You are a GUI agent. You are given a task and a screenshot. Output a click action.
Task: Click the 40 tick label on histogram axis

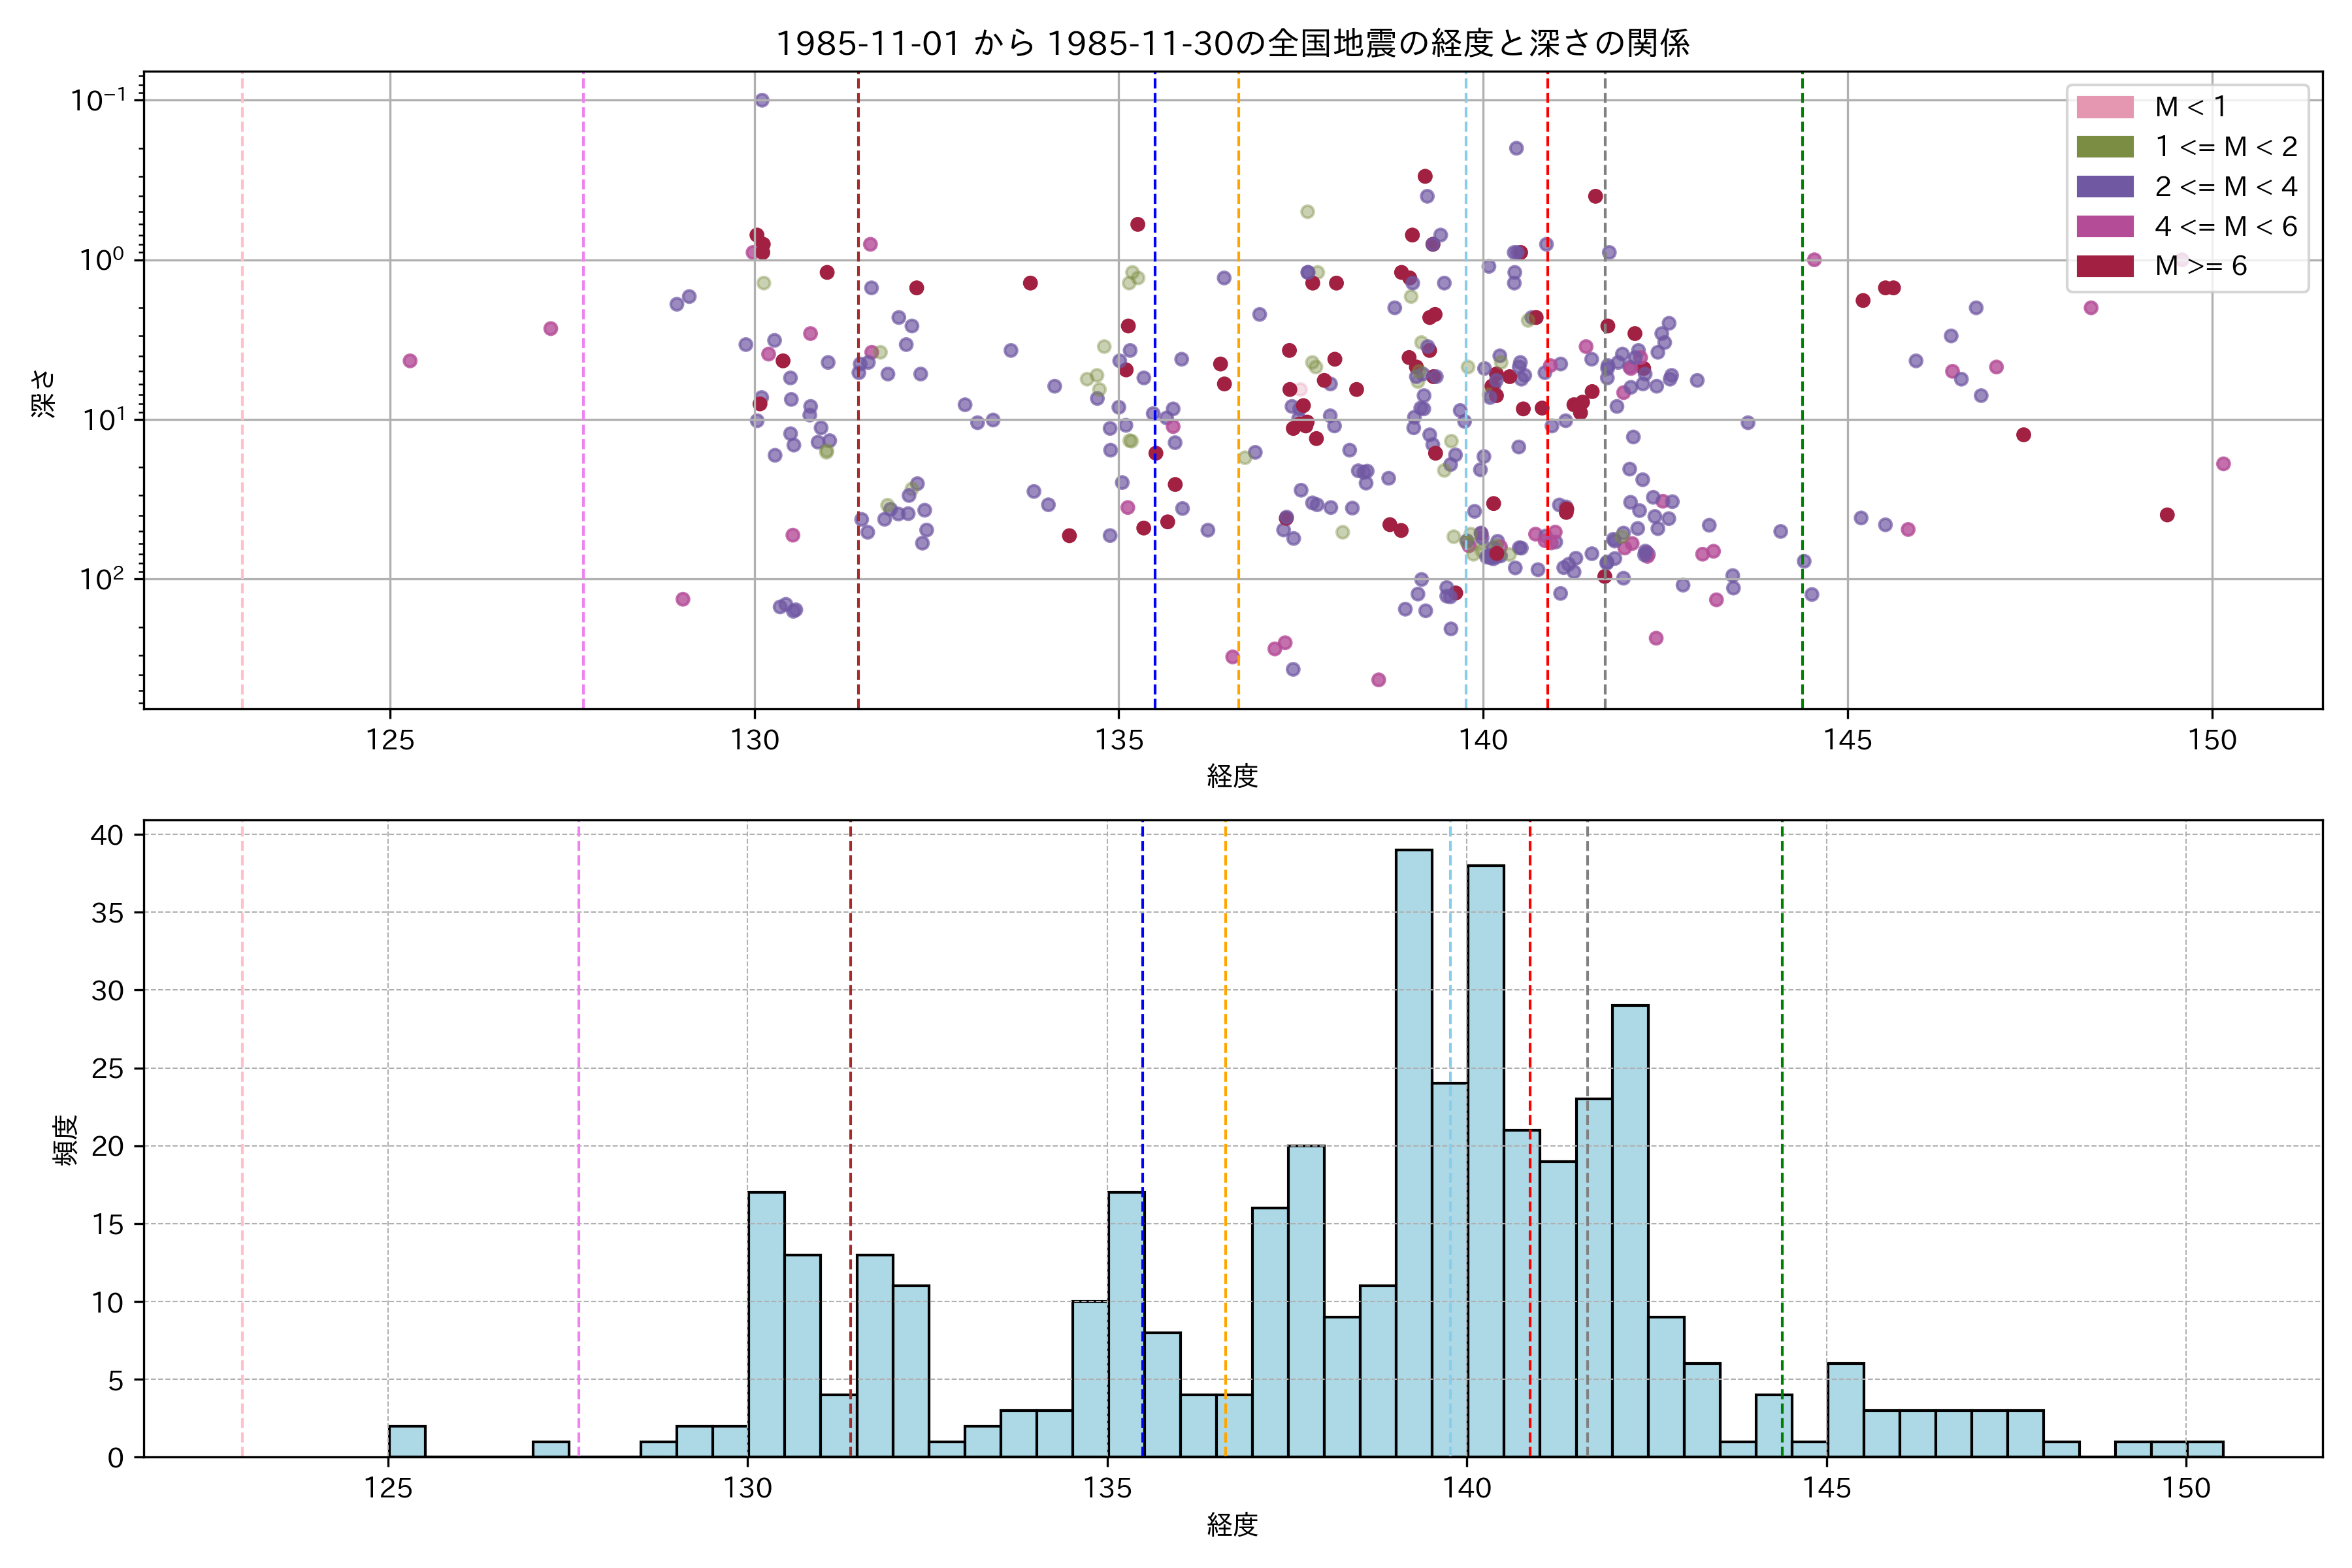107,835
